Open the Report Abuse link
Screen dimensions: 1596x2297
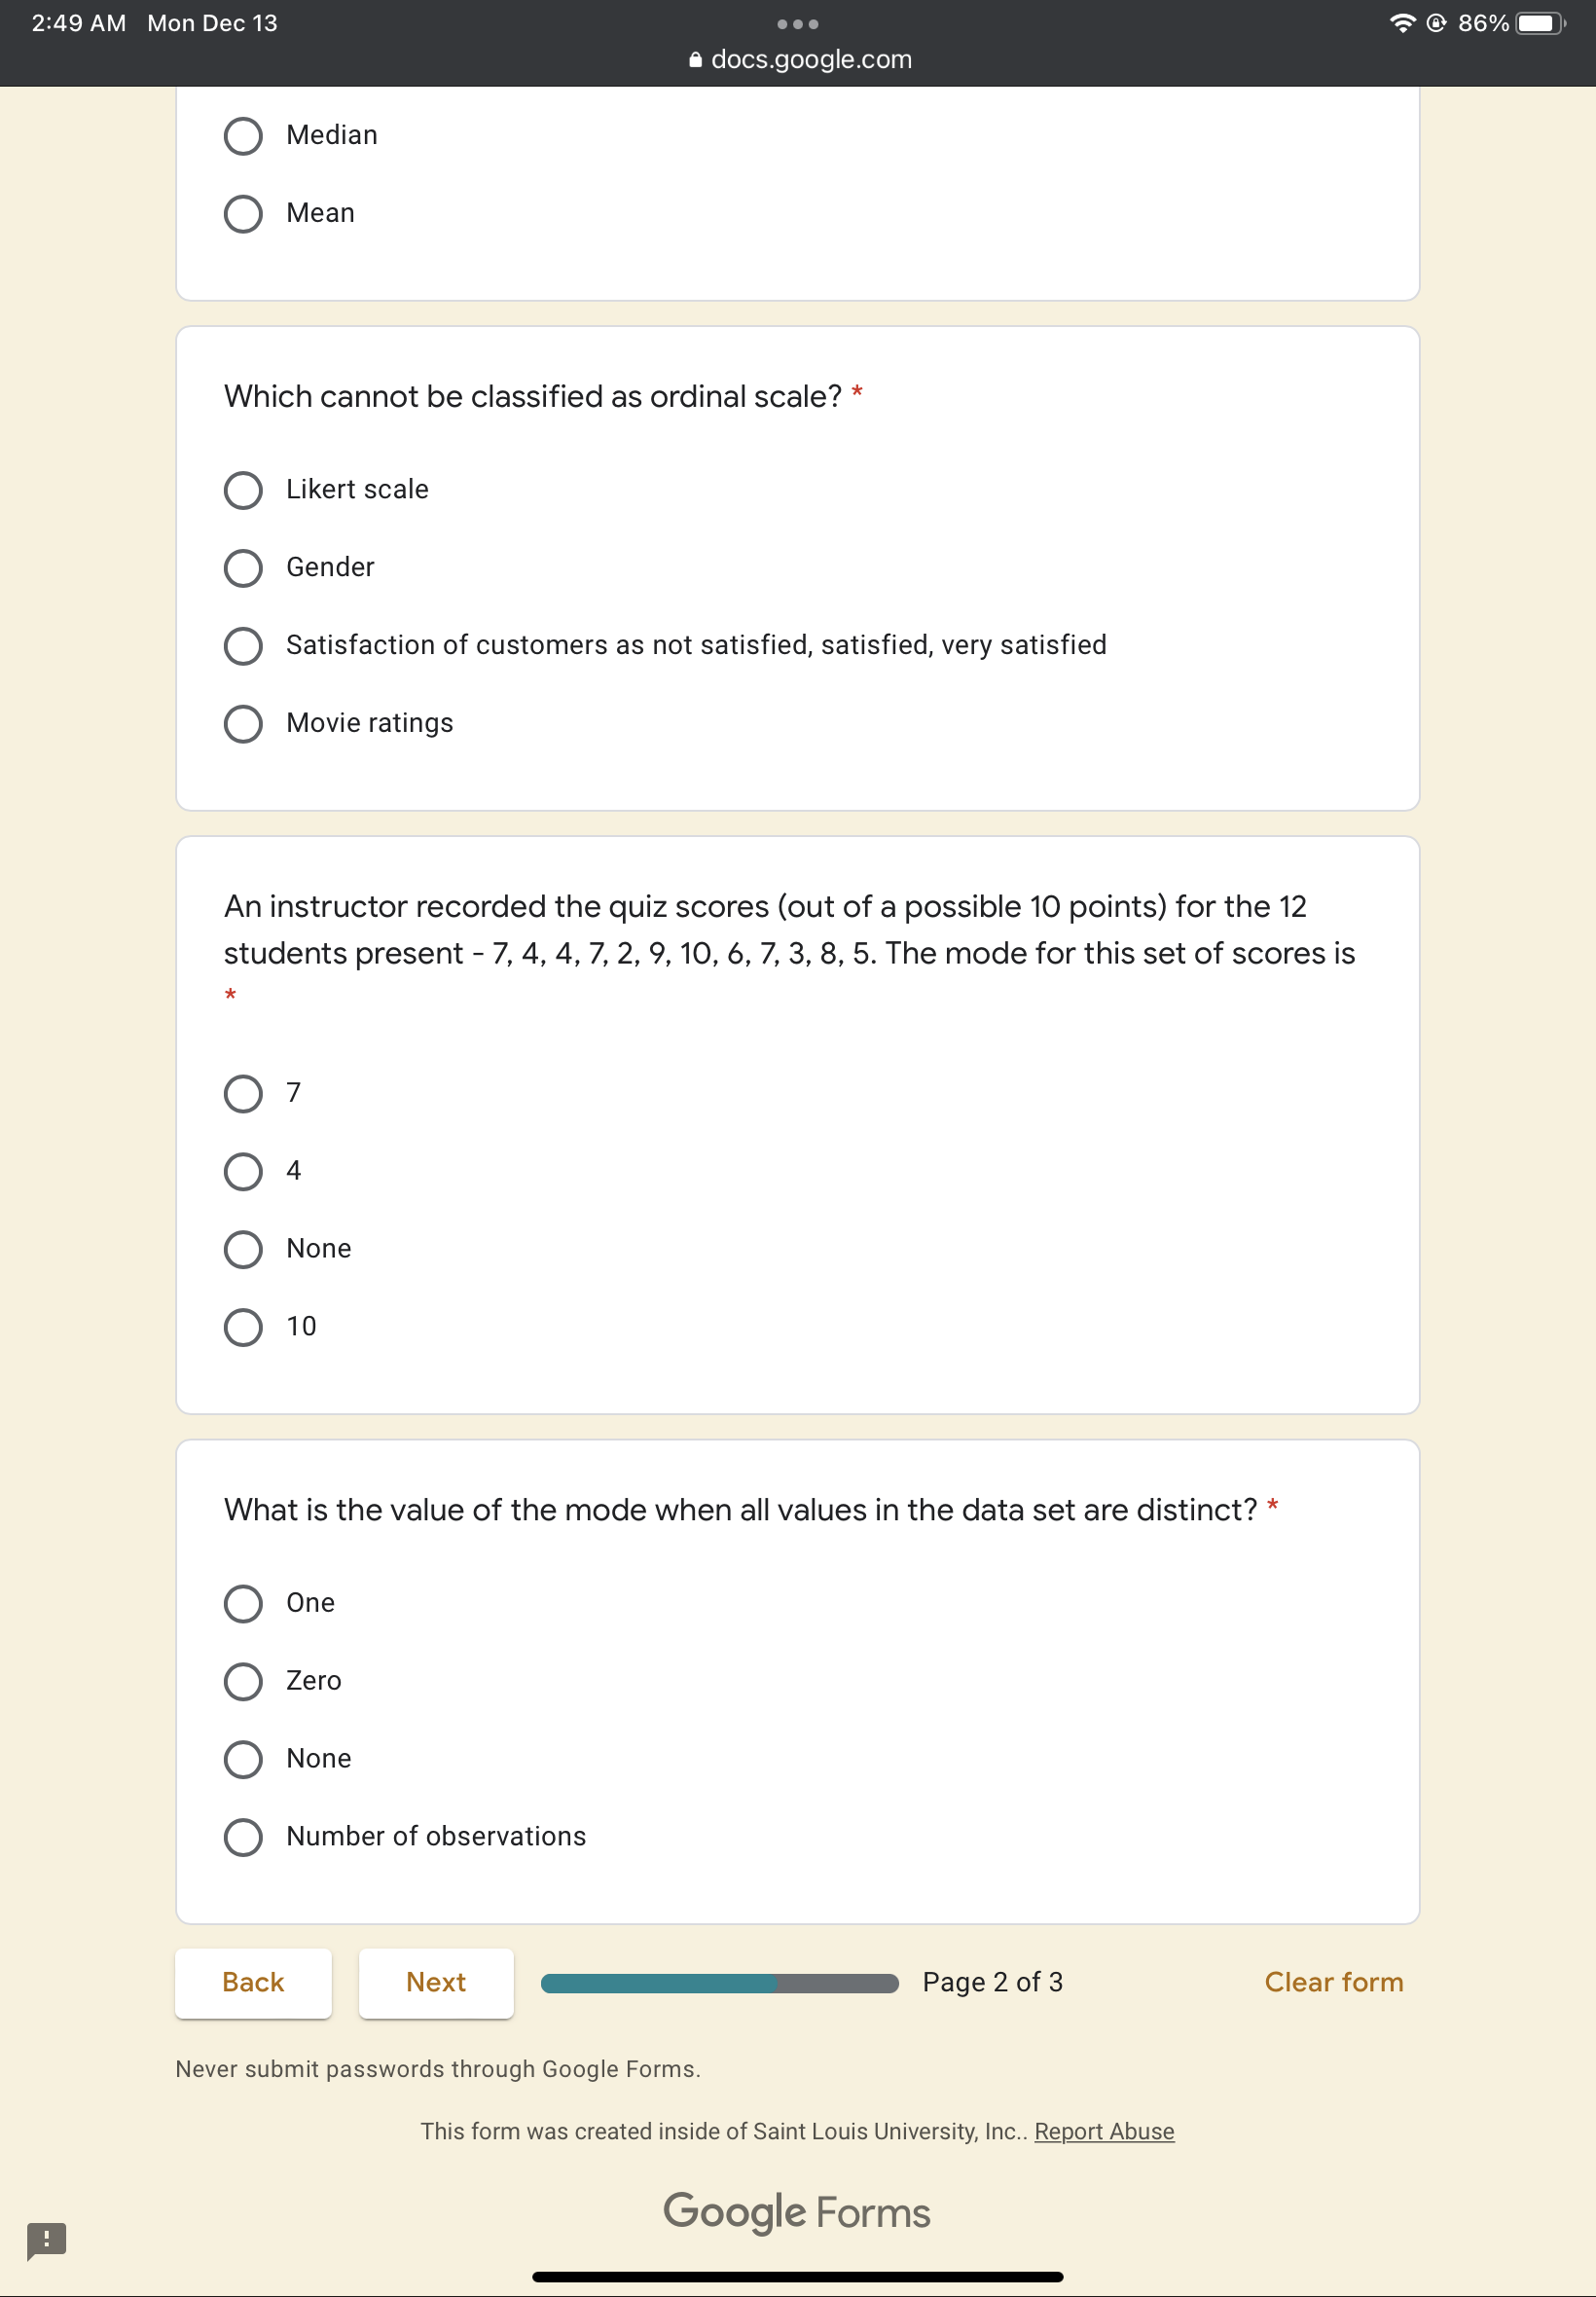(x=1104, y=2131)
